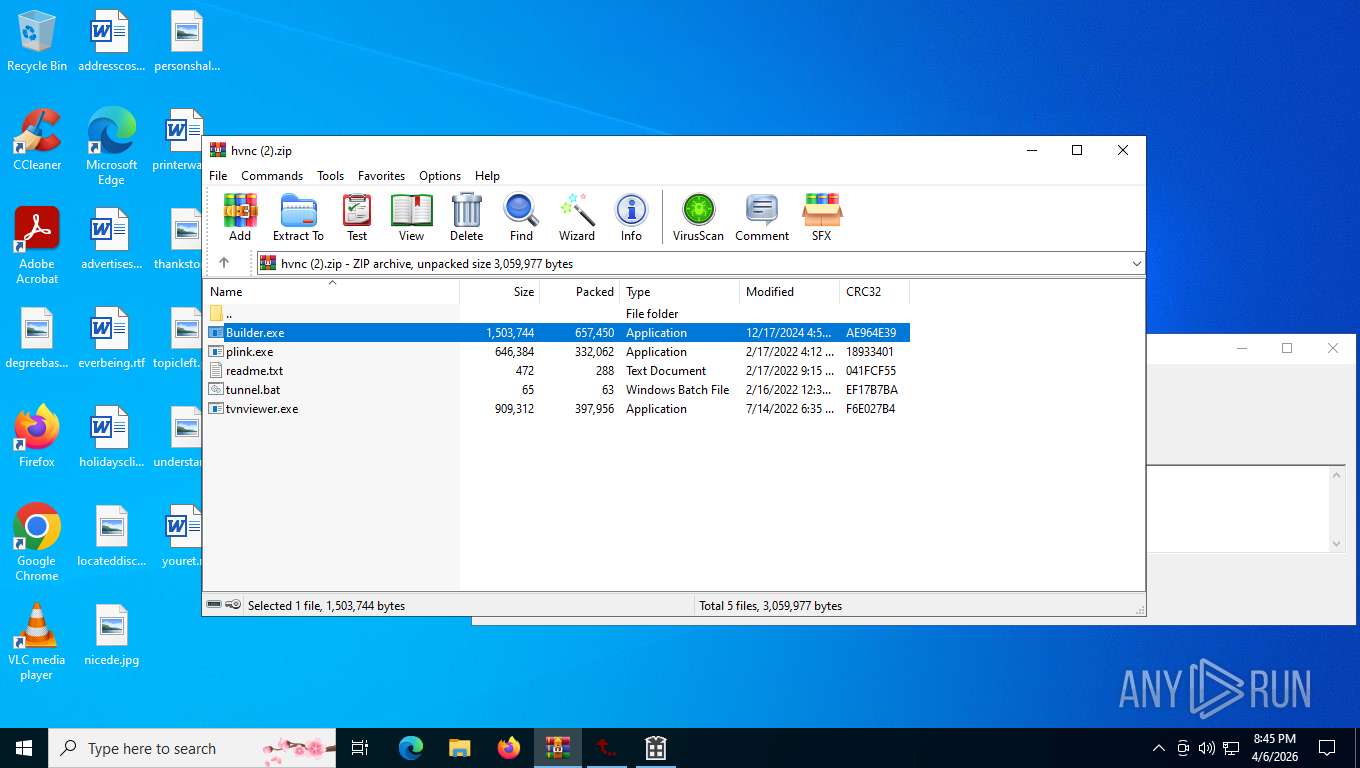Click the Test archive toolbar icon

[357, 217]
